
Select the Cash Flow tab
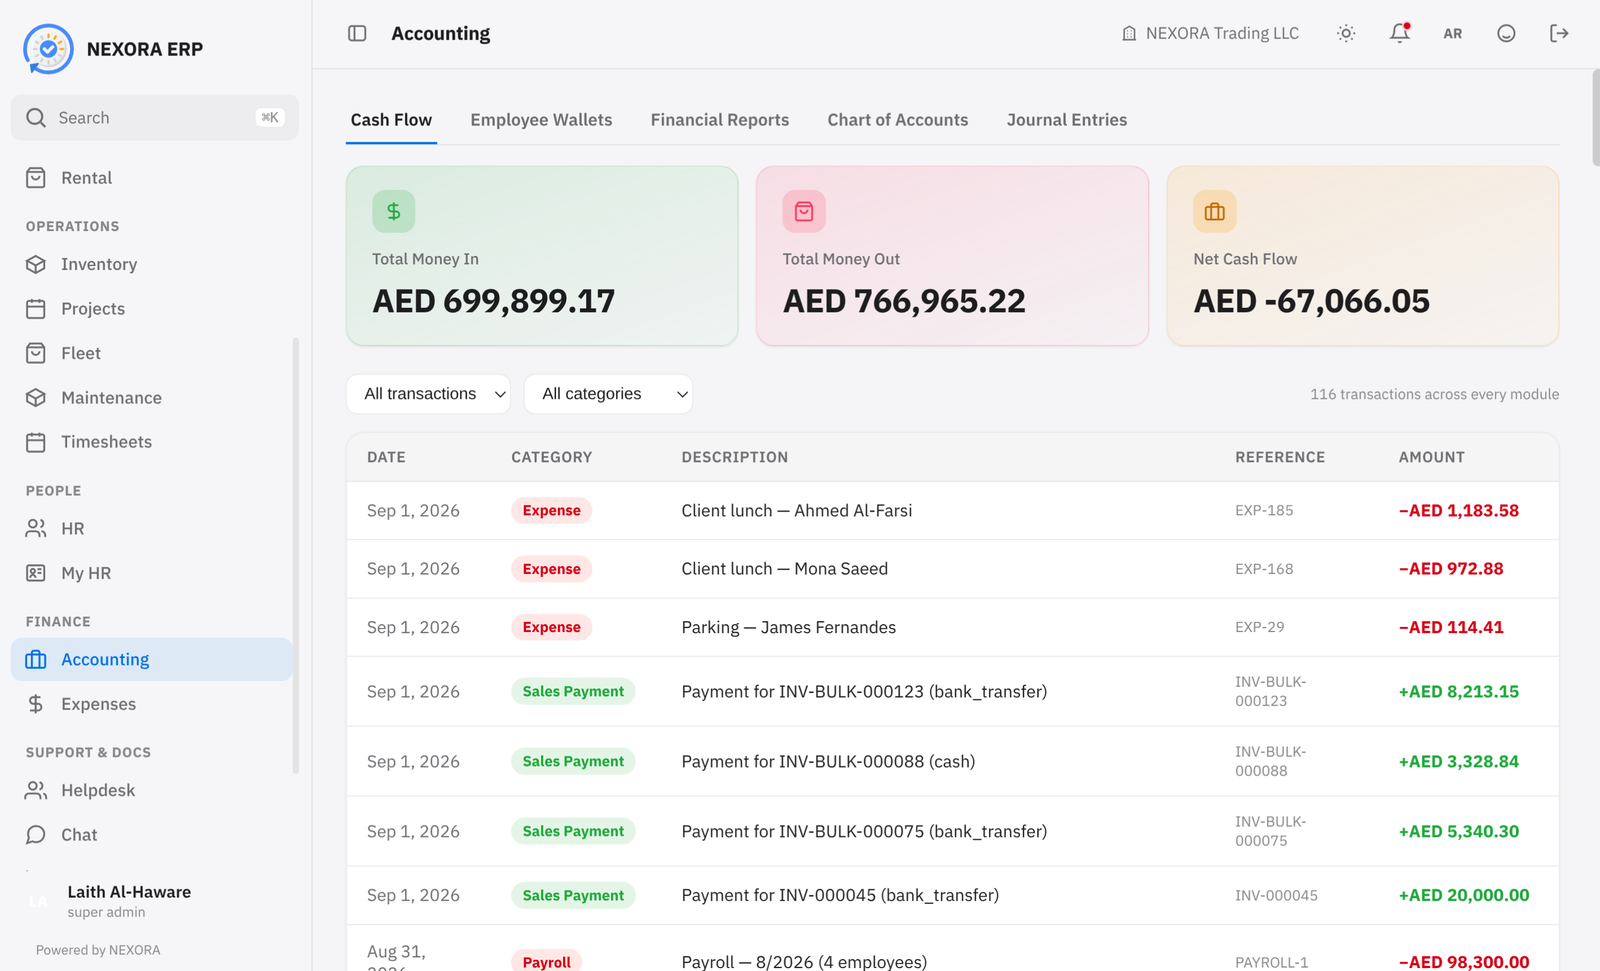pyautogui.click(x=391, y=120)
